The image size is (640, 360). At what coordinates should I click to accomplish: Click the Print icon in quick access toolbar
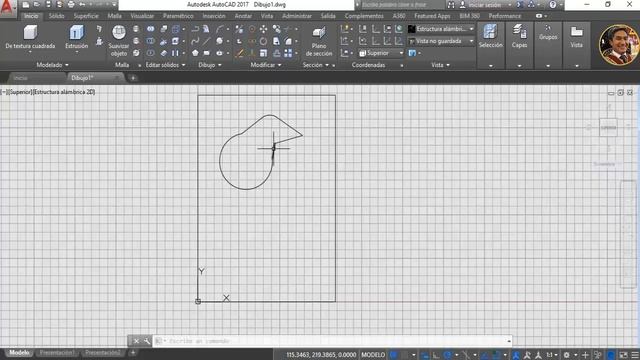71,4
